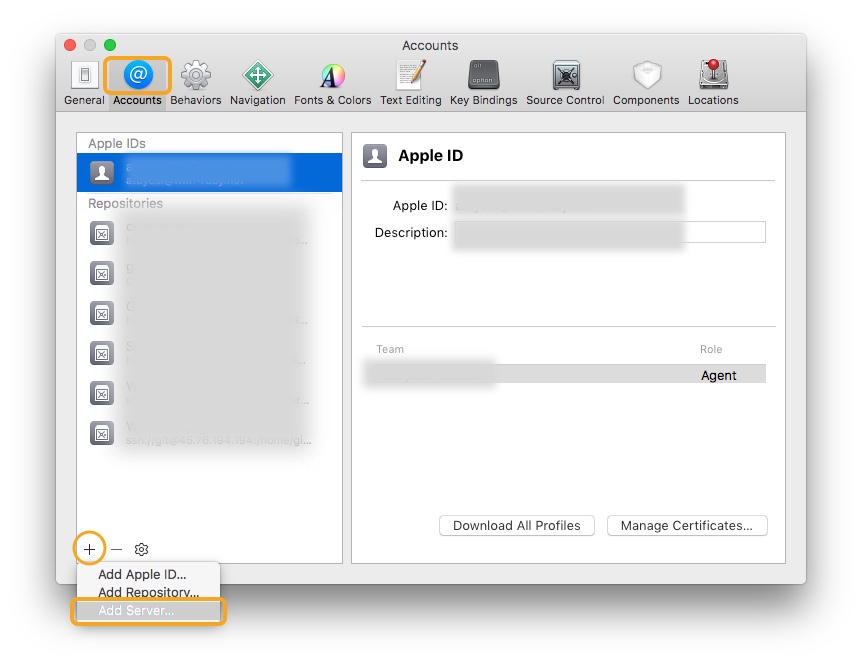Image resolution: width=862 pixels, height=662 pixels.
Task: Click the Team column header
Action: 390,349
